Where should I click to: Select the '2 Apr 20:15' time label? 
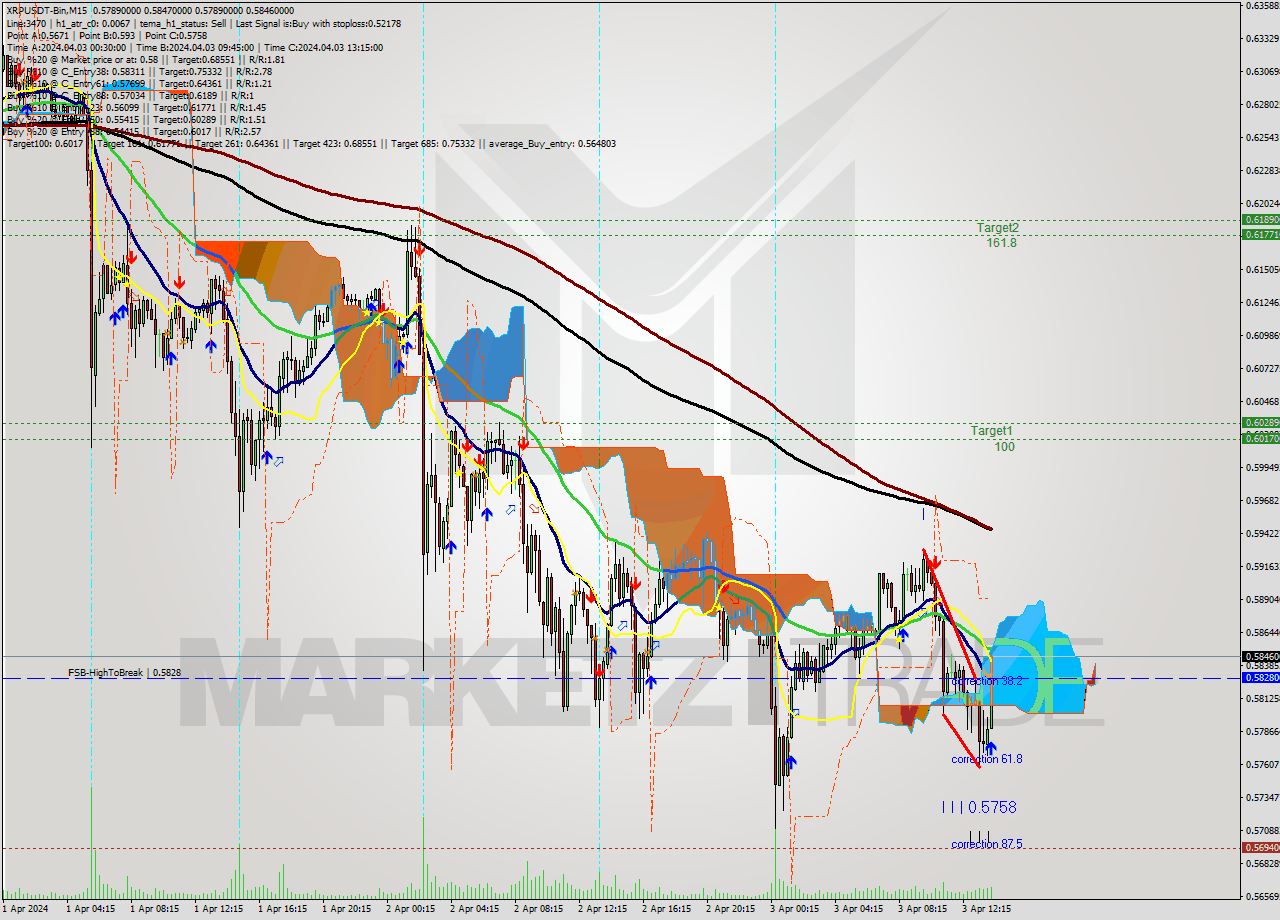tap(733, 909)
